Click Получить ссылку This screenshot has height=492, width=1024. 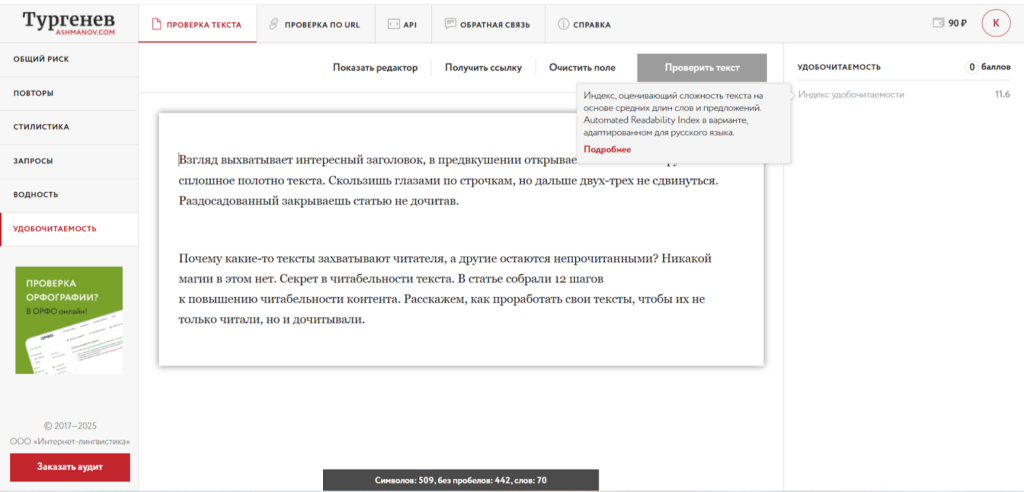coord(483,68)
